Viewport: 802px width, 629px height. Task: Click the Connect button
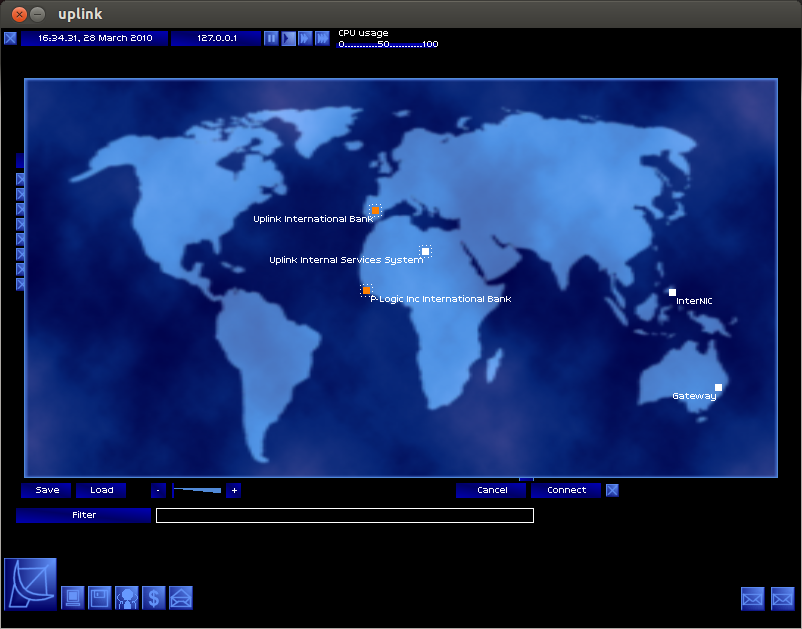coord(566,490)
